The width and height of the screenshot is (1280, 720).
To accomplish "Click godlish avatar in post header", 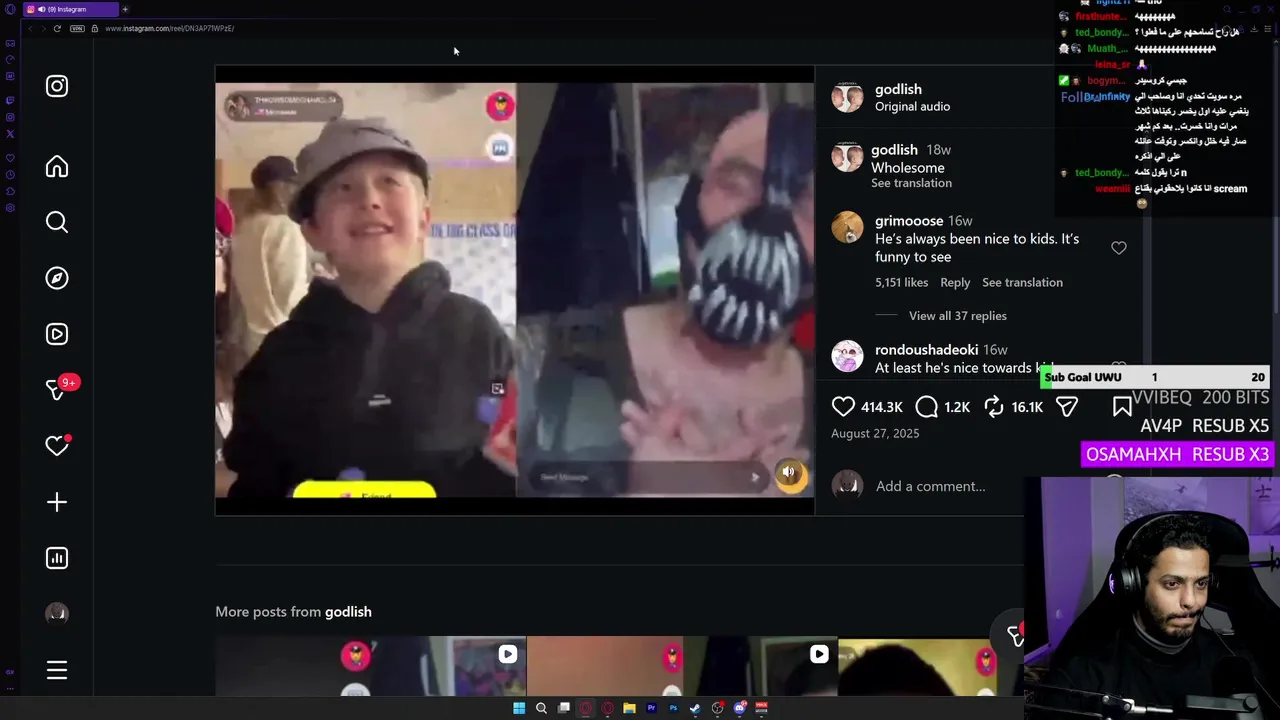I will [847, 97].
